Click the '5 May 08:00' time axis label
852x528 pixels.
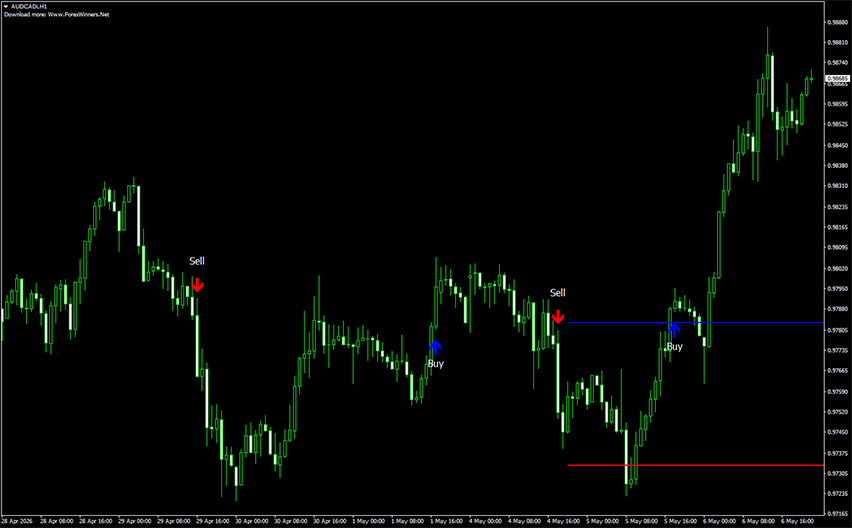click(642, 521)
